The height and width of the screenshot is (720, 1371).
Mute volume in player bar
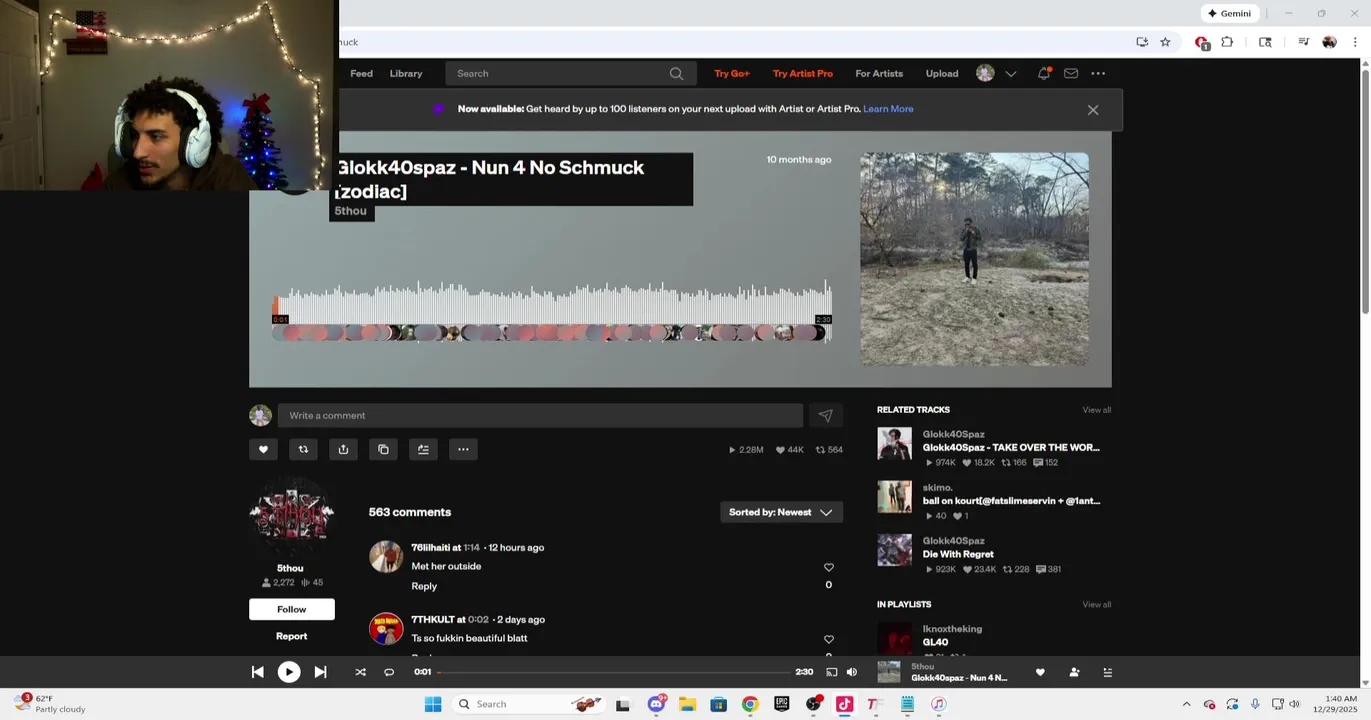[852, 672]
